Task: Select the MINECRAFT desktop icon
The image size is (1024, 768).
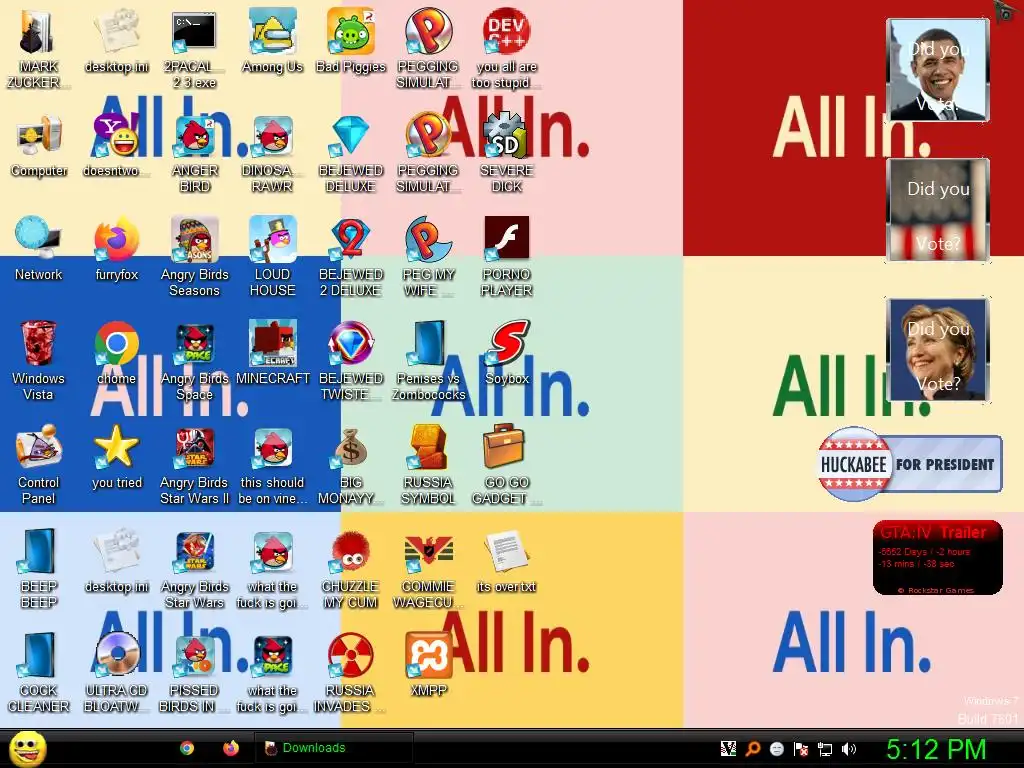Action: [272, 353]
